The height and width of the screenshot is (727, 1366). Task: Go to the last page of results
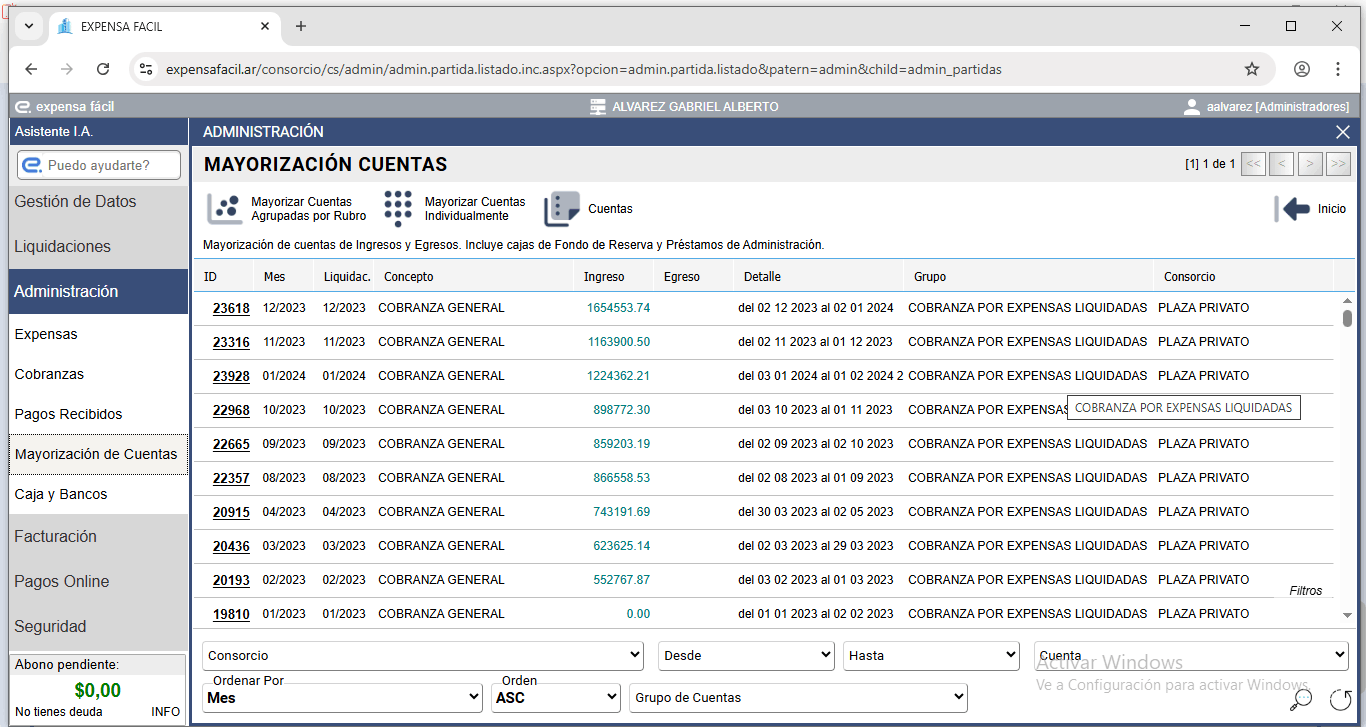[x=1338, y=164]
